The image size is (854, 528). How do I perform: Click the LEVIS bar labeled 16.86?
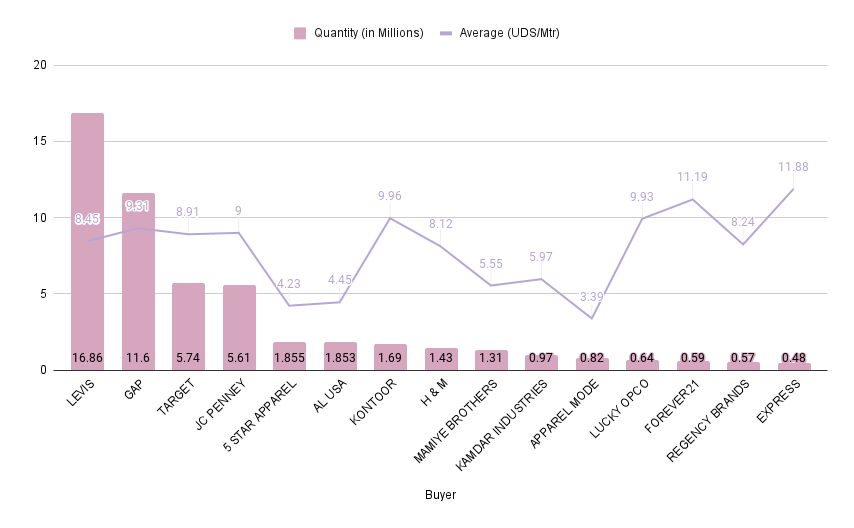pyautogui.click(x=87, y=241)
